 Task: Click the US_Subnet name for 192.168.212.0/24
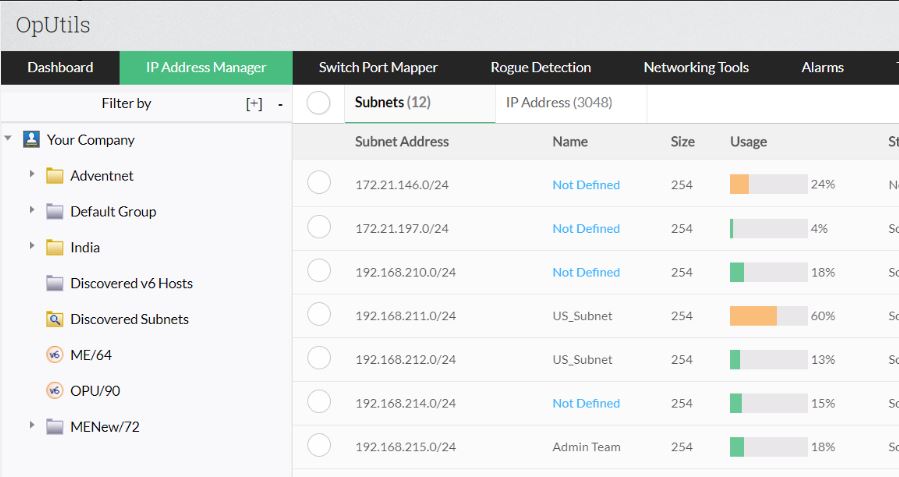(582, 359)
